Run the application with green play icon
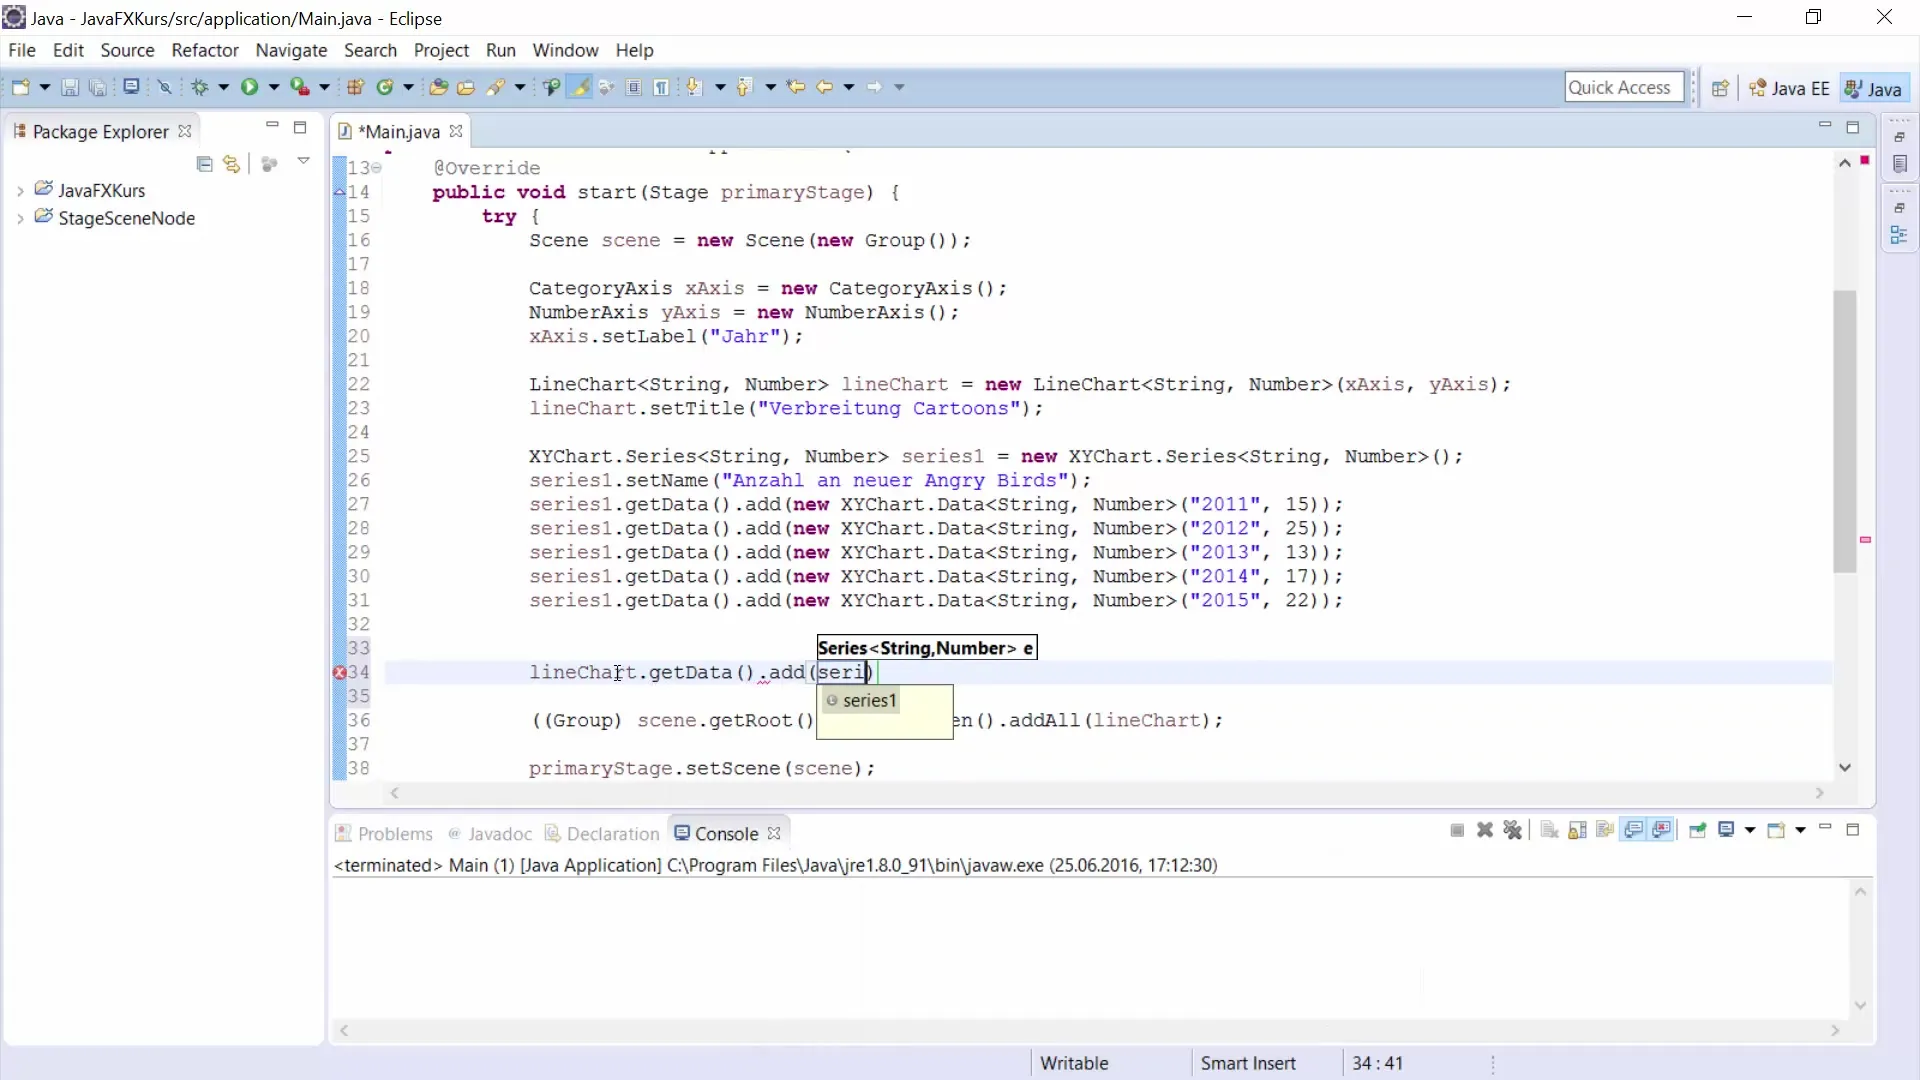This screenshot has height=1080, width=1920. tap(249, 88)
